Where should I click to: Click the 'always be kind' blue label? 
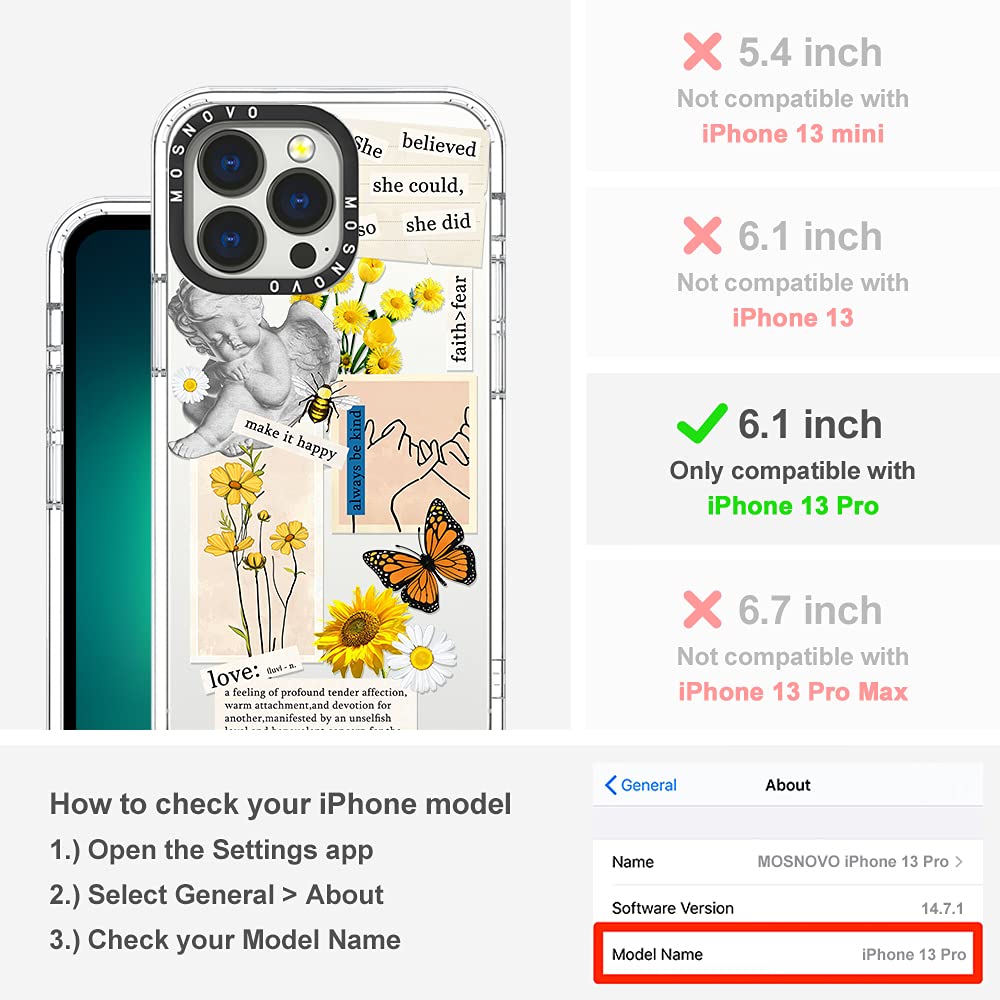coord(356,460)
